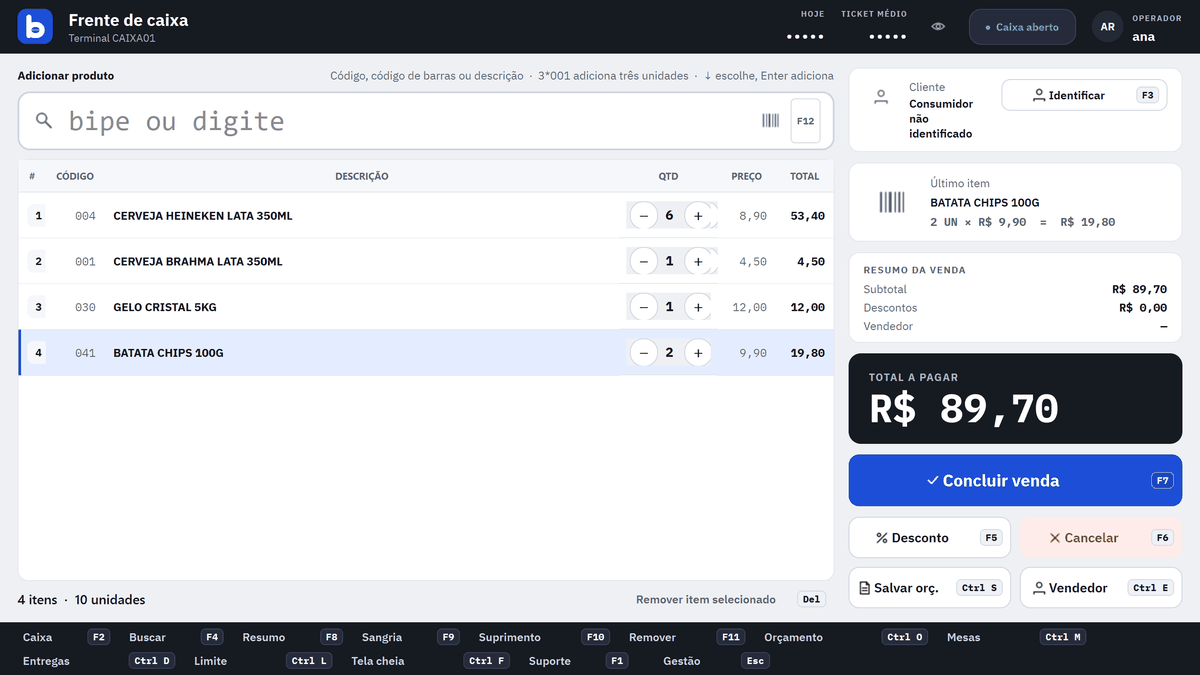The width and height of the screenshot is (1200, 675).
Task: Save quote with Salvar orç. button
Action: 929,588
